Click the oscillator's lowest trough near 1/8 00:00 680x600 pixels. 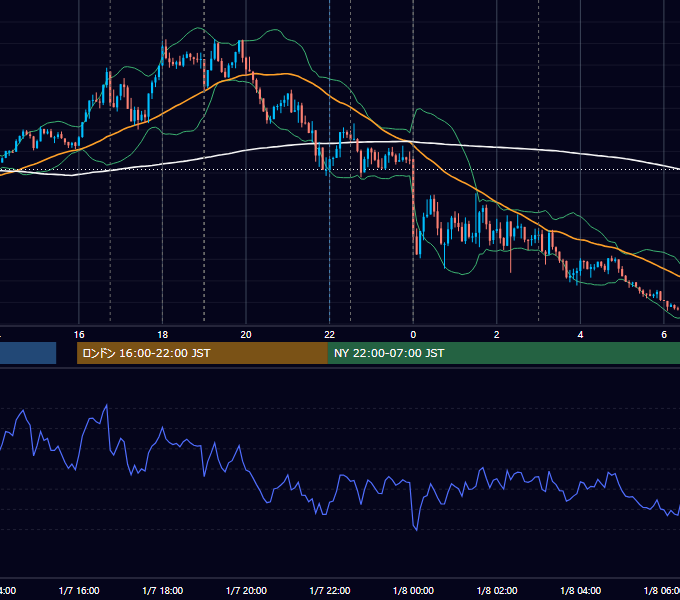[x=416, y=530]
